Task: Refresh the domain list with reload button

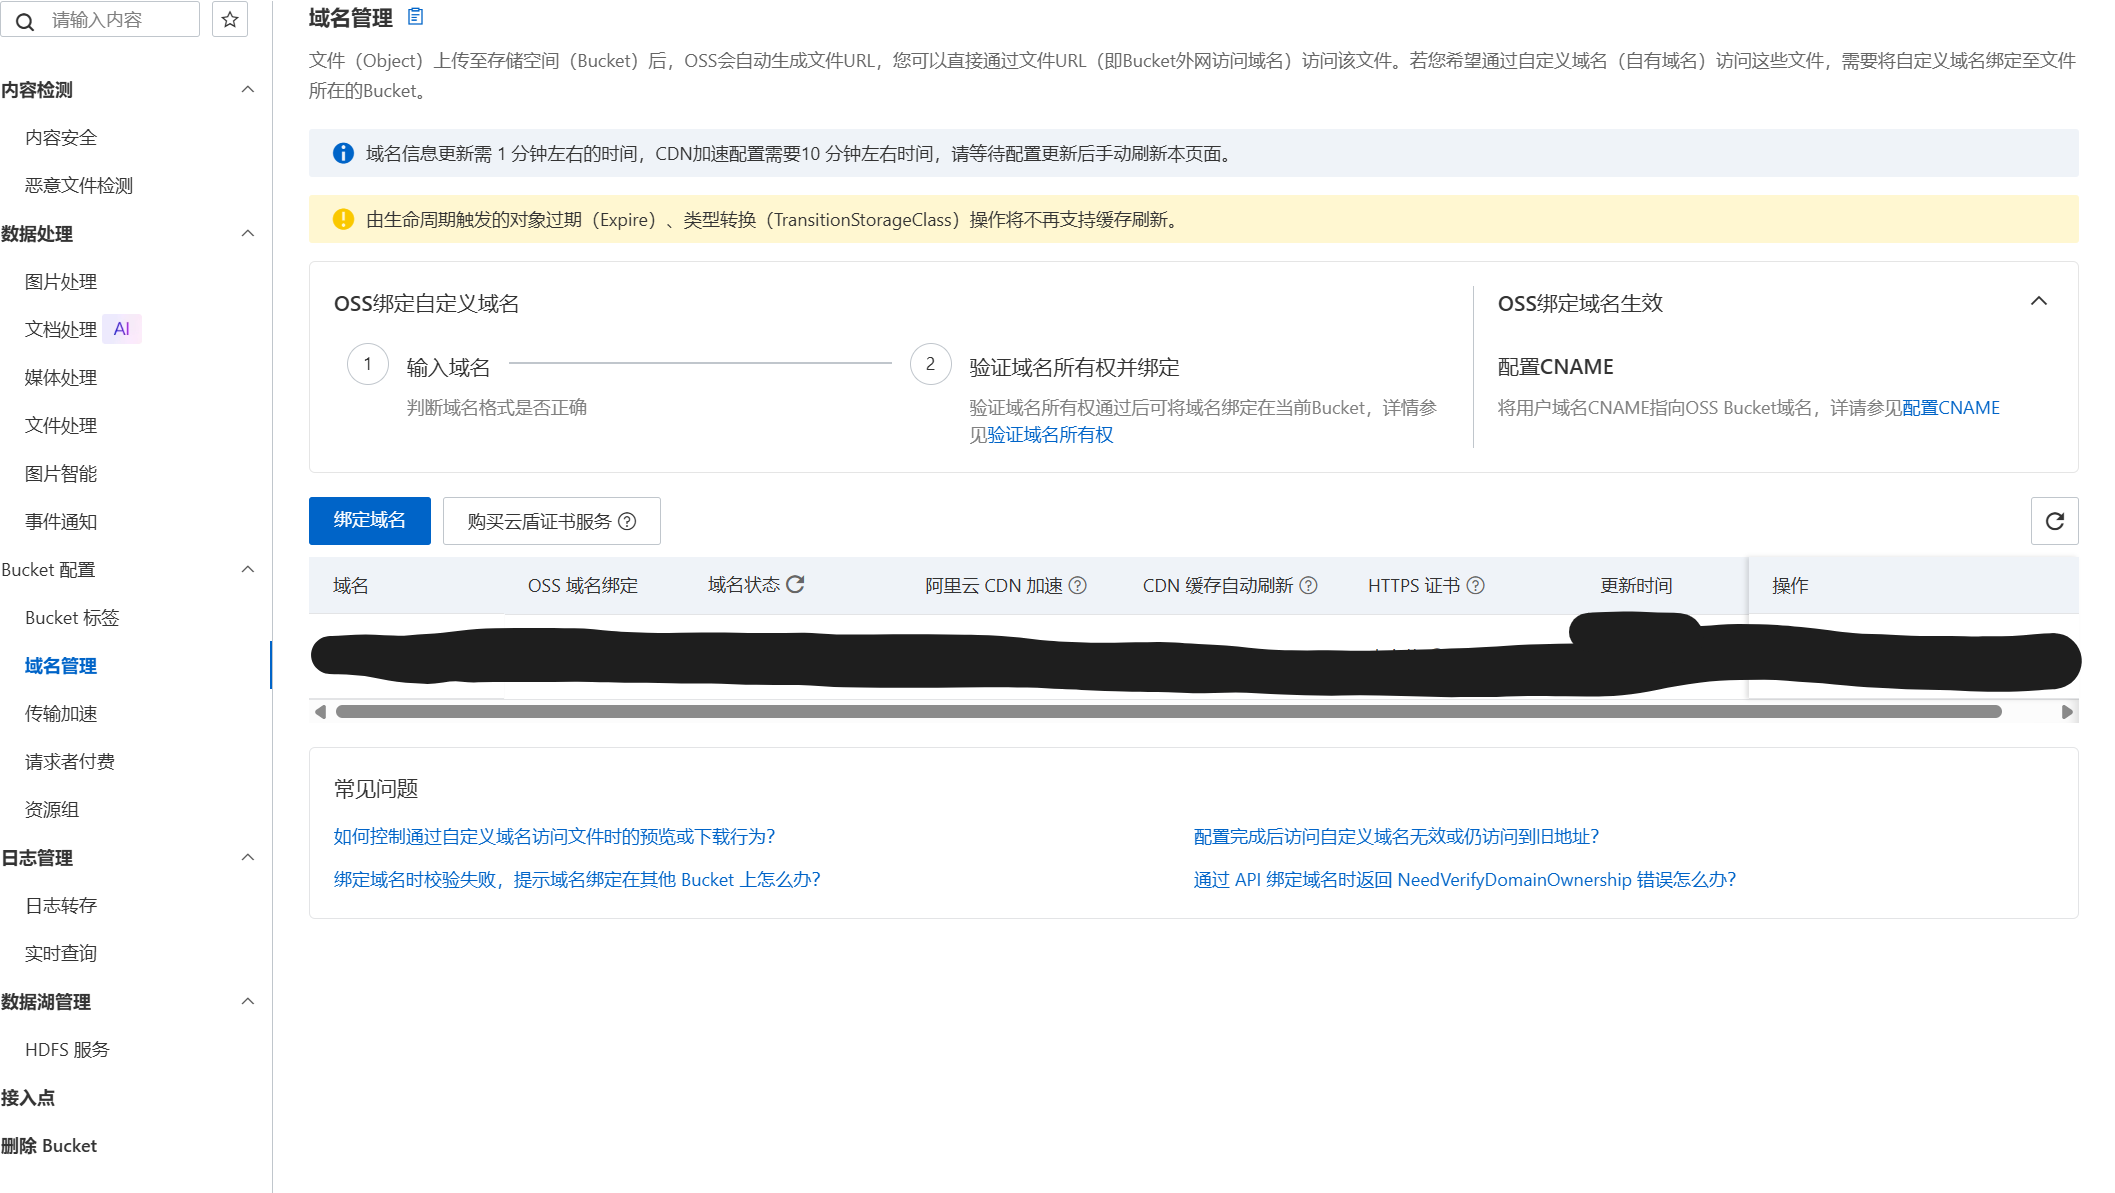Action: pyautogui.click(x=2054, y=521)
